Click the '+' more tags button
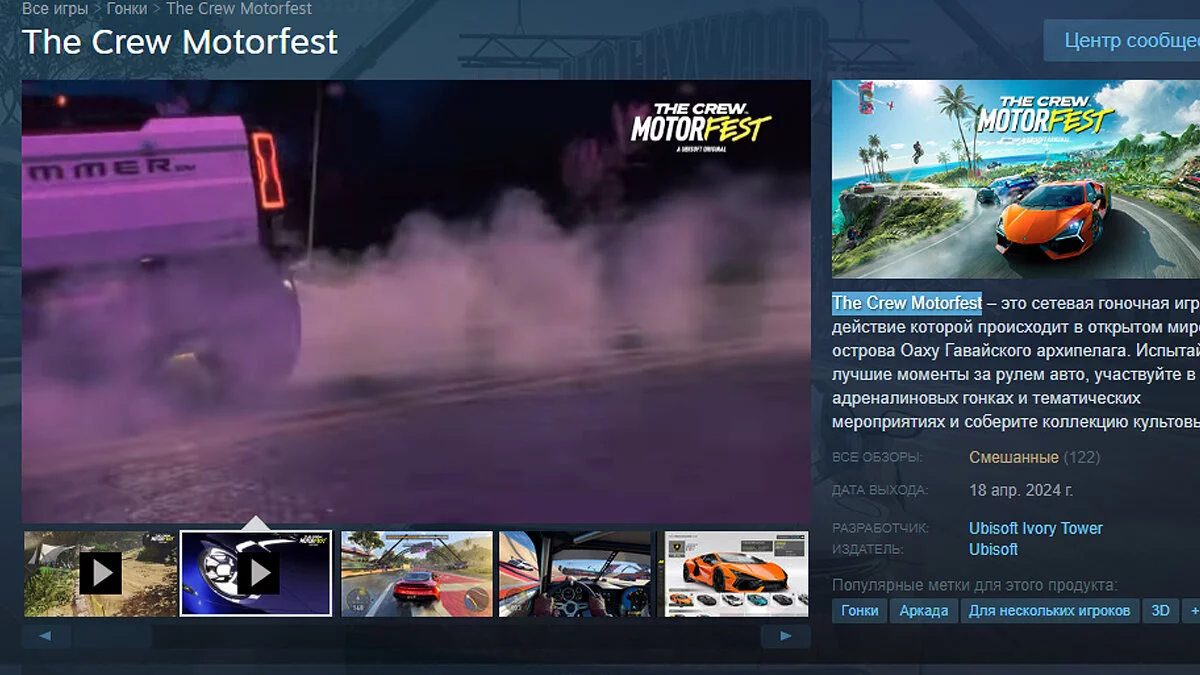 (1191, 610)
